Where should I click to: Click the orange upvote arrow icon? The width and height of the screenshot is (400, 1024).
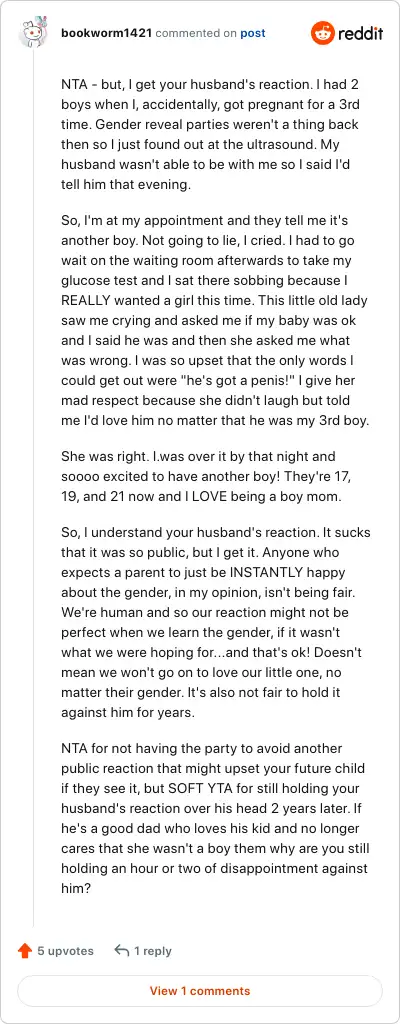(25, 951)
